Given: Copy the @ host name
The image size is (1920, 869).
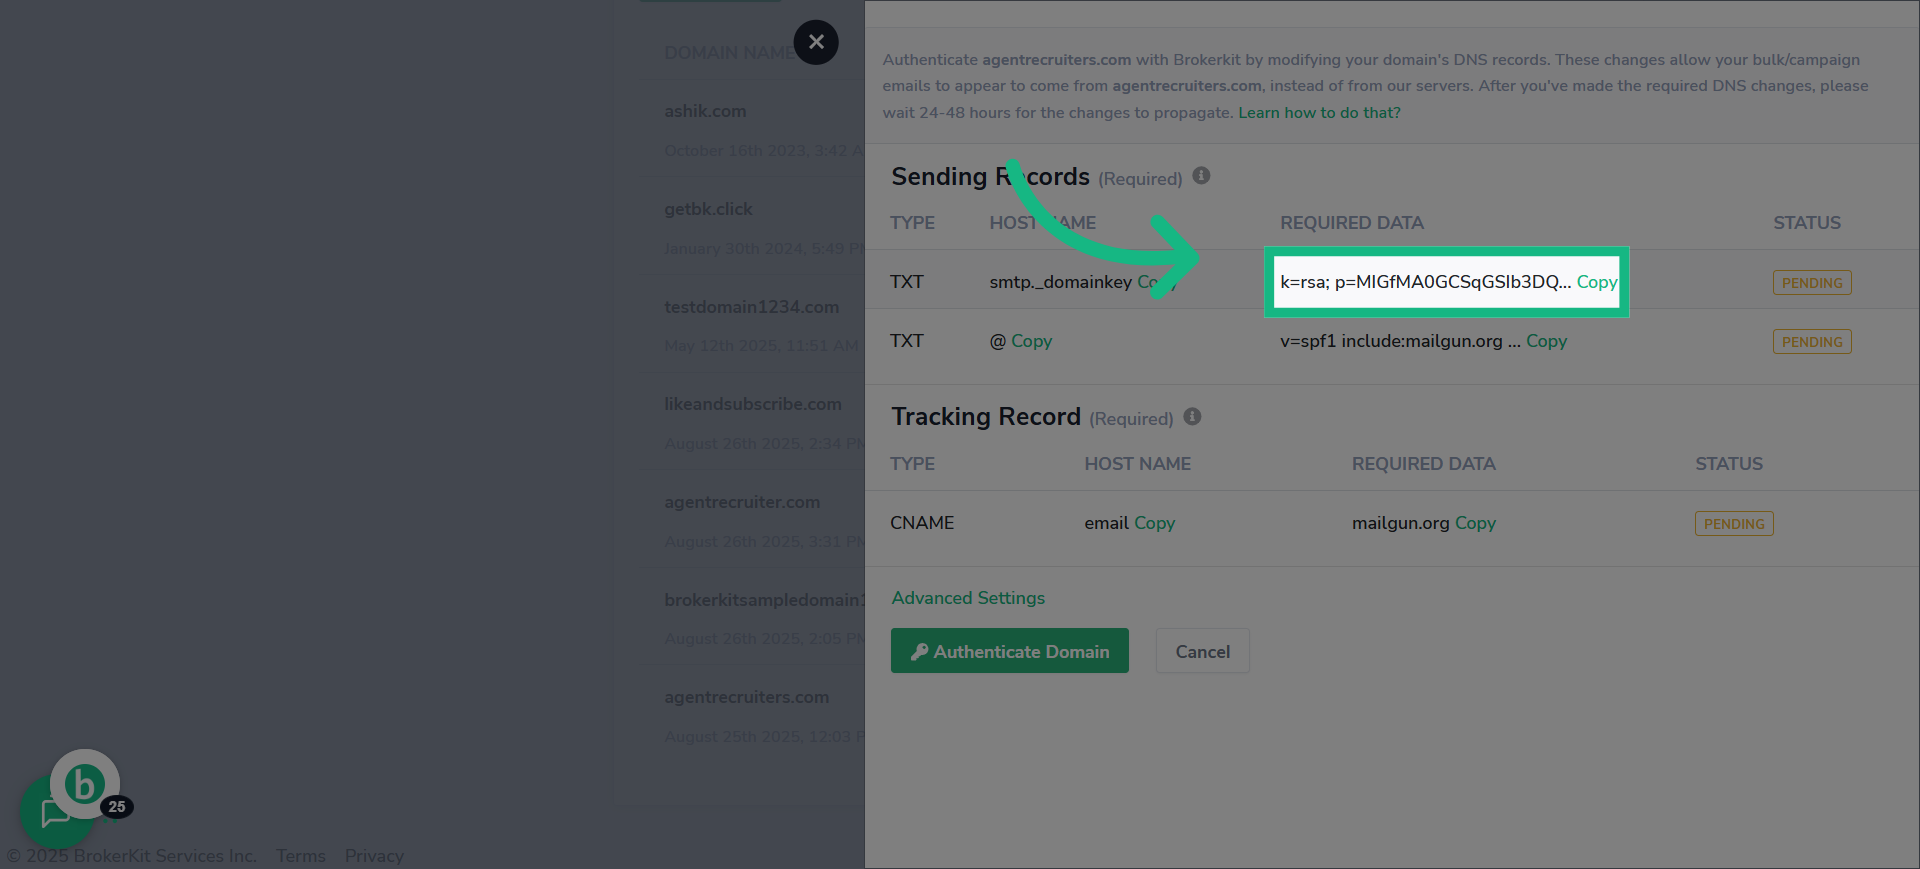Looking at the screenshot, I should tap(1031, 341).
